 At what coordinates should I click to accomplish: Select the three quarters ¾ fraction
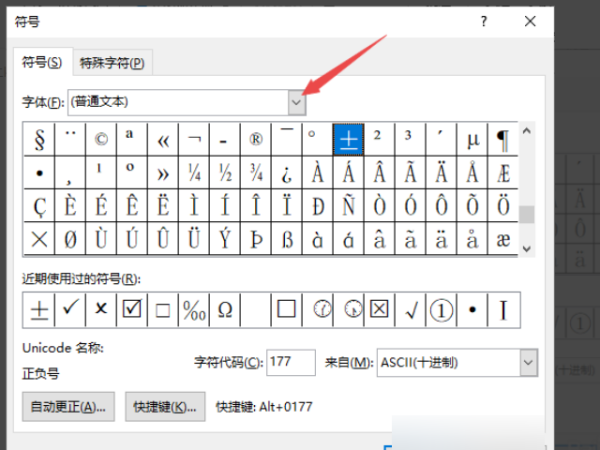pos(256,173)
